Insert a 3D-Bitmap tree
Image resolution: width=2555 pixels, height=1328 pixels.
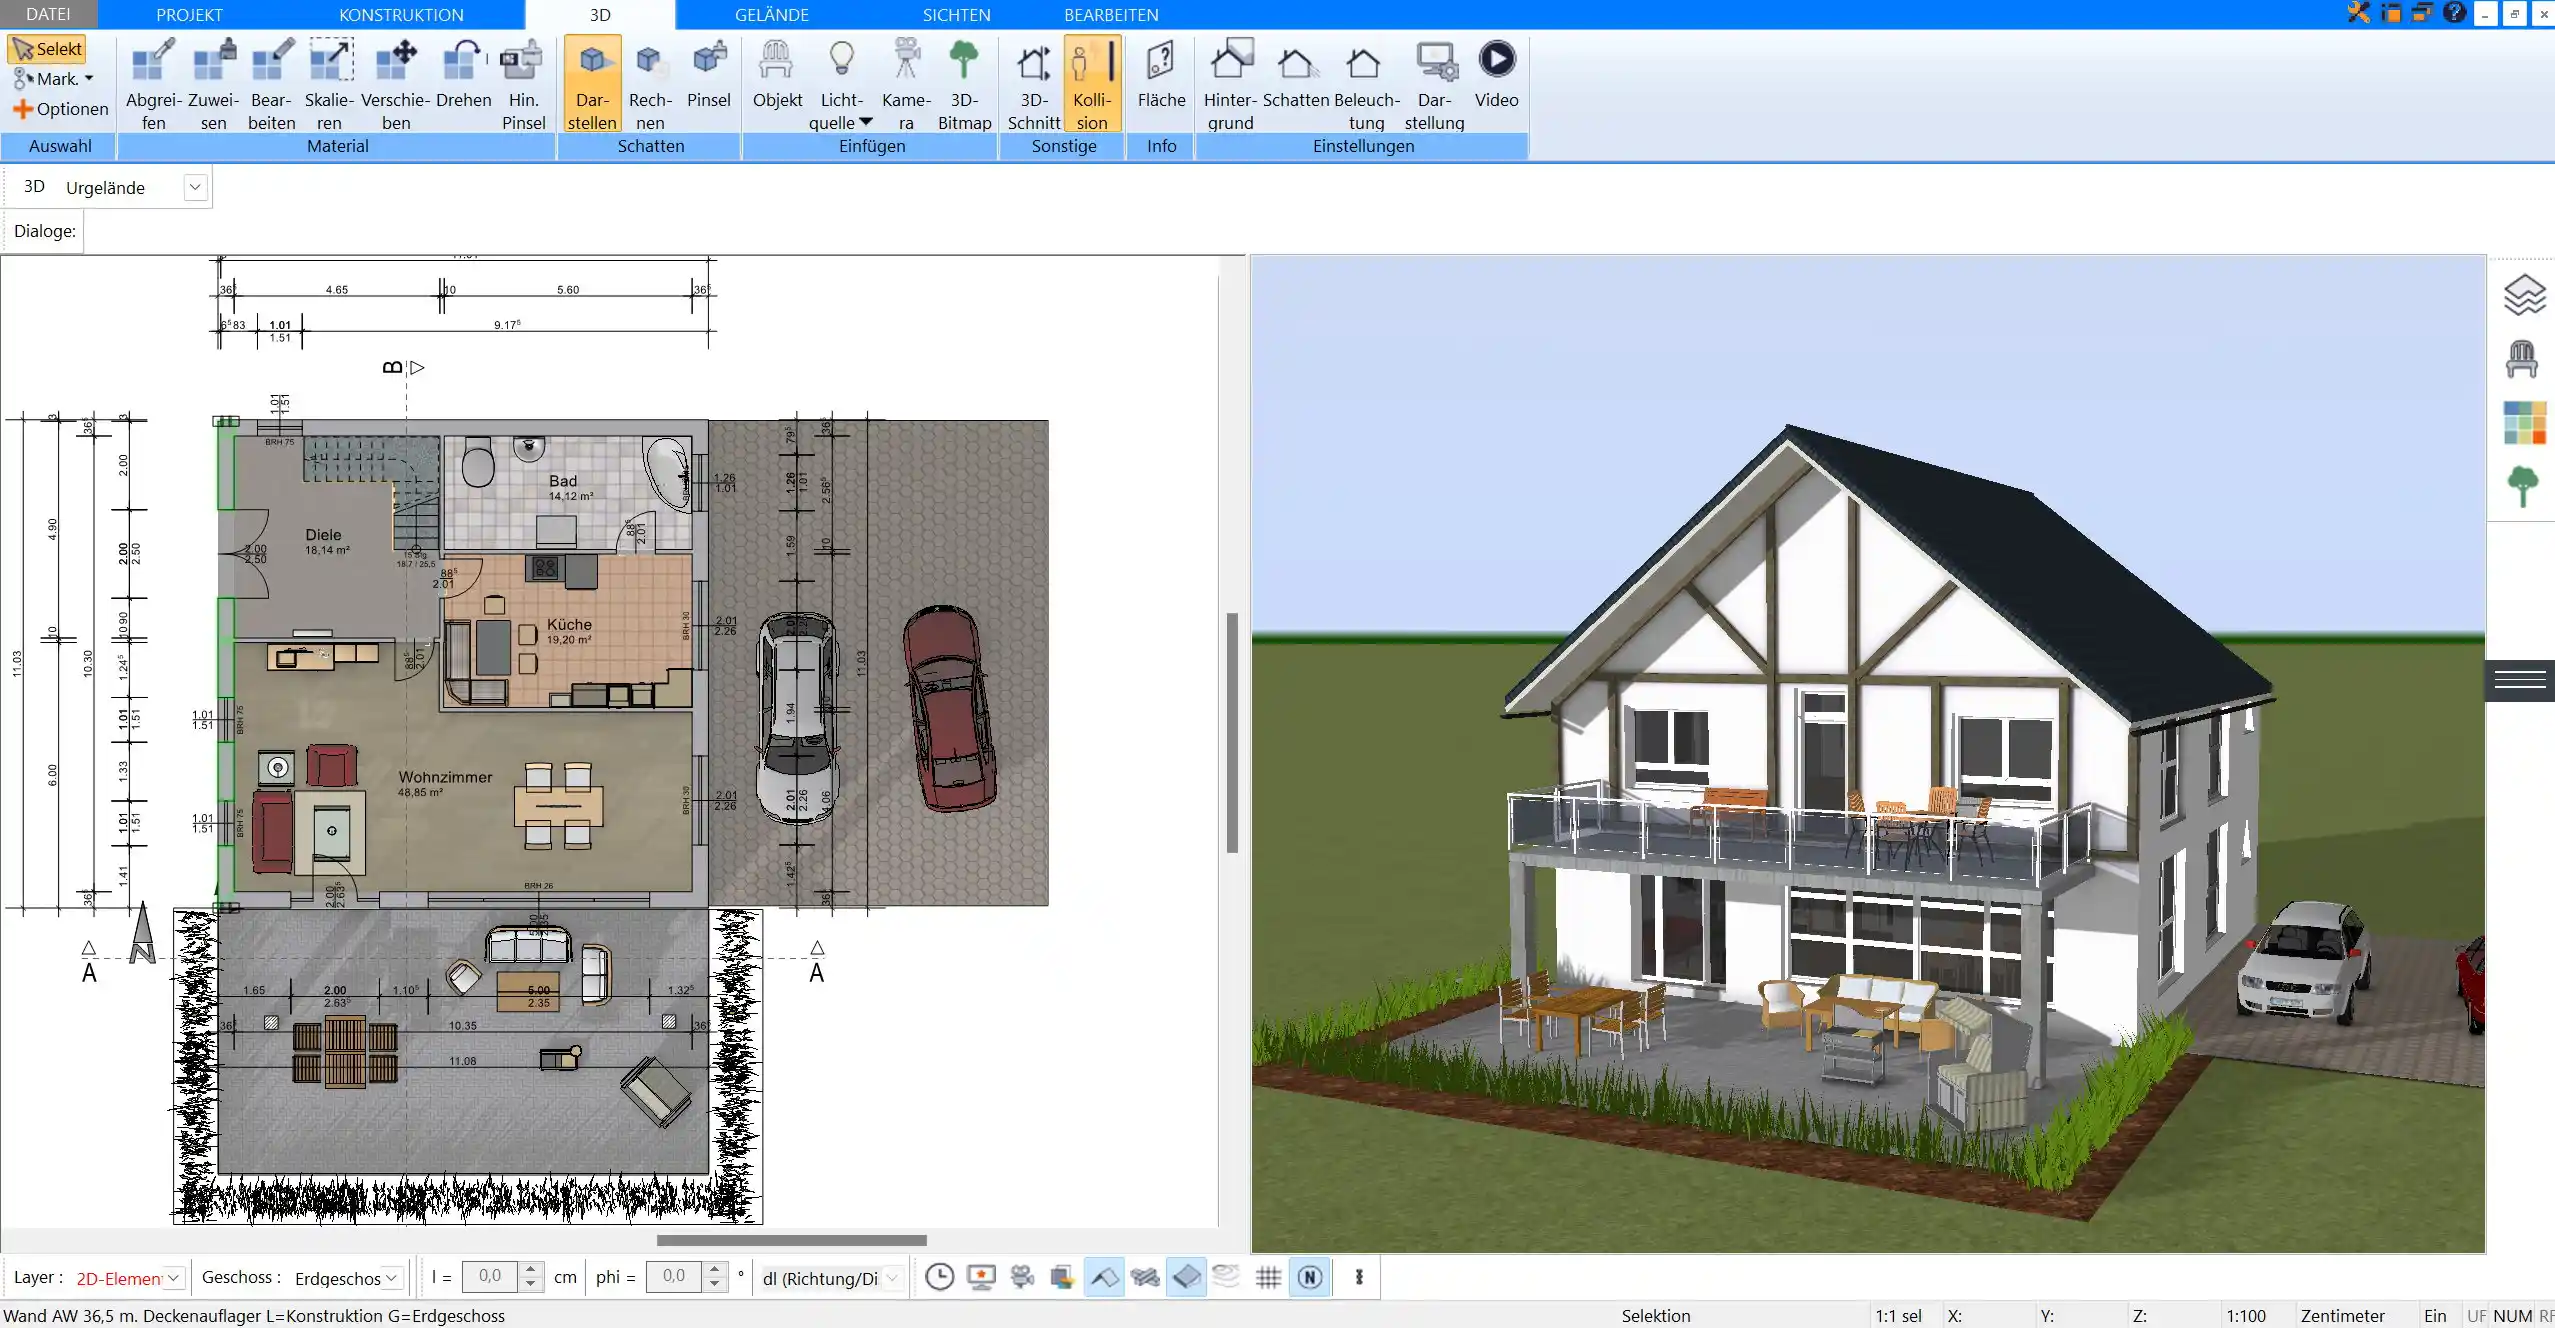point(964,84)
